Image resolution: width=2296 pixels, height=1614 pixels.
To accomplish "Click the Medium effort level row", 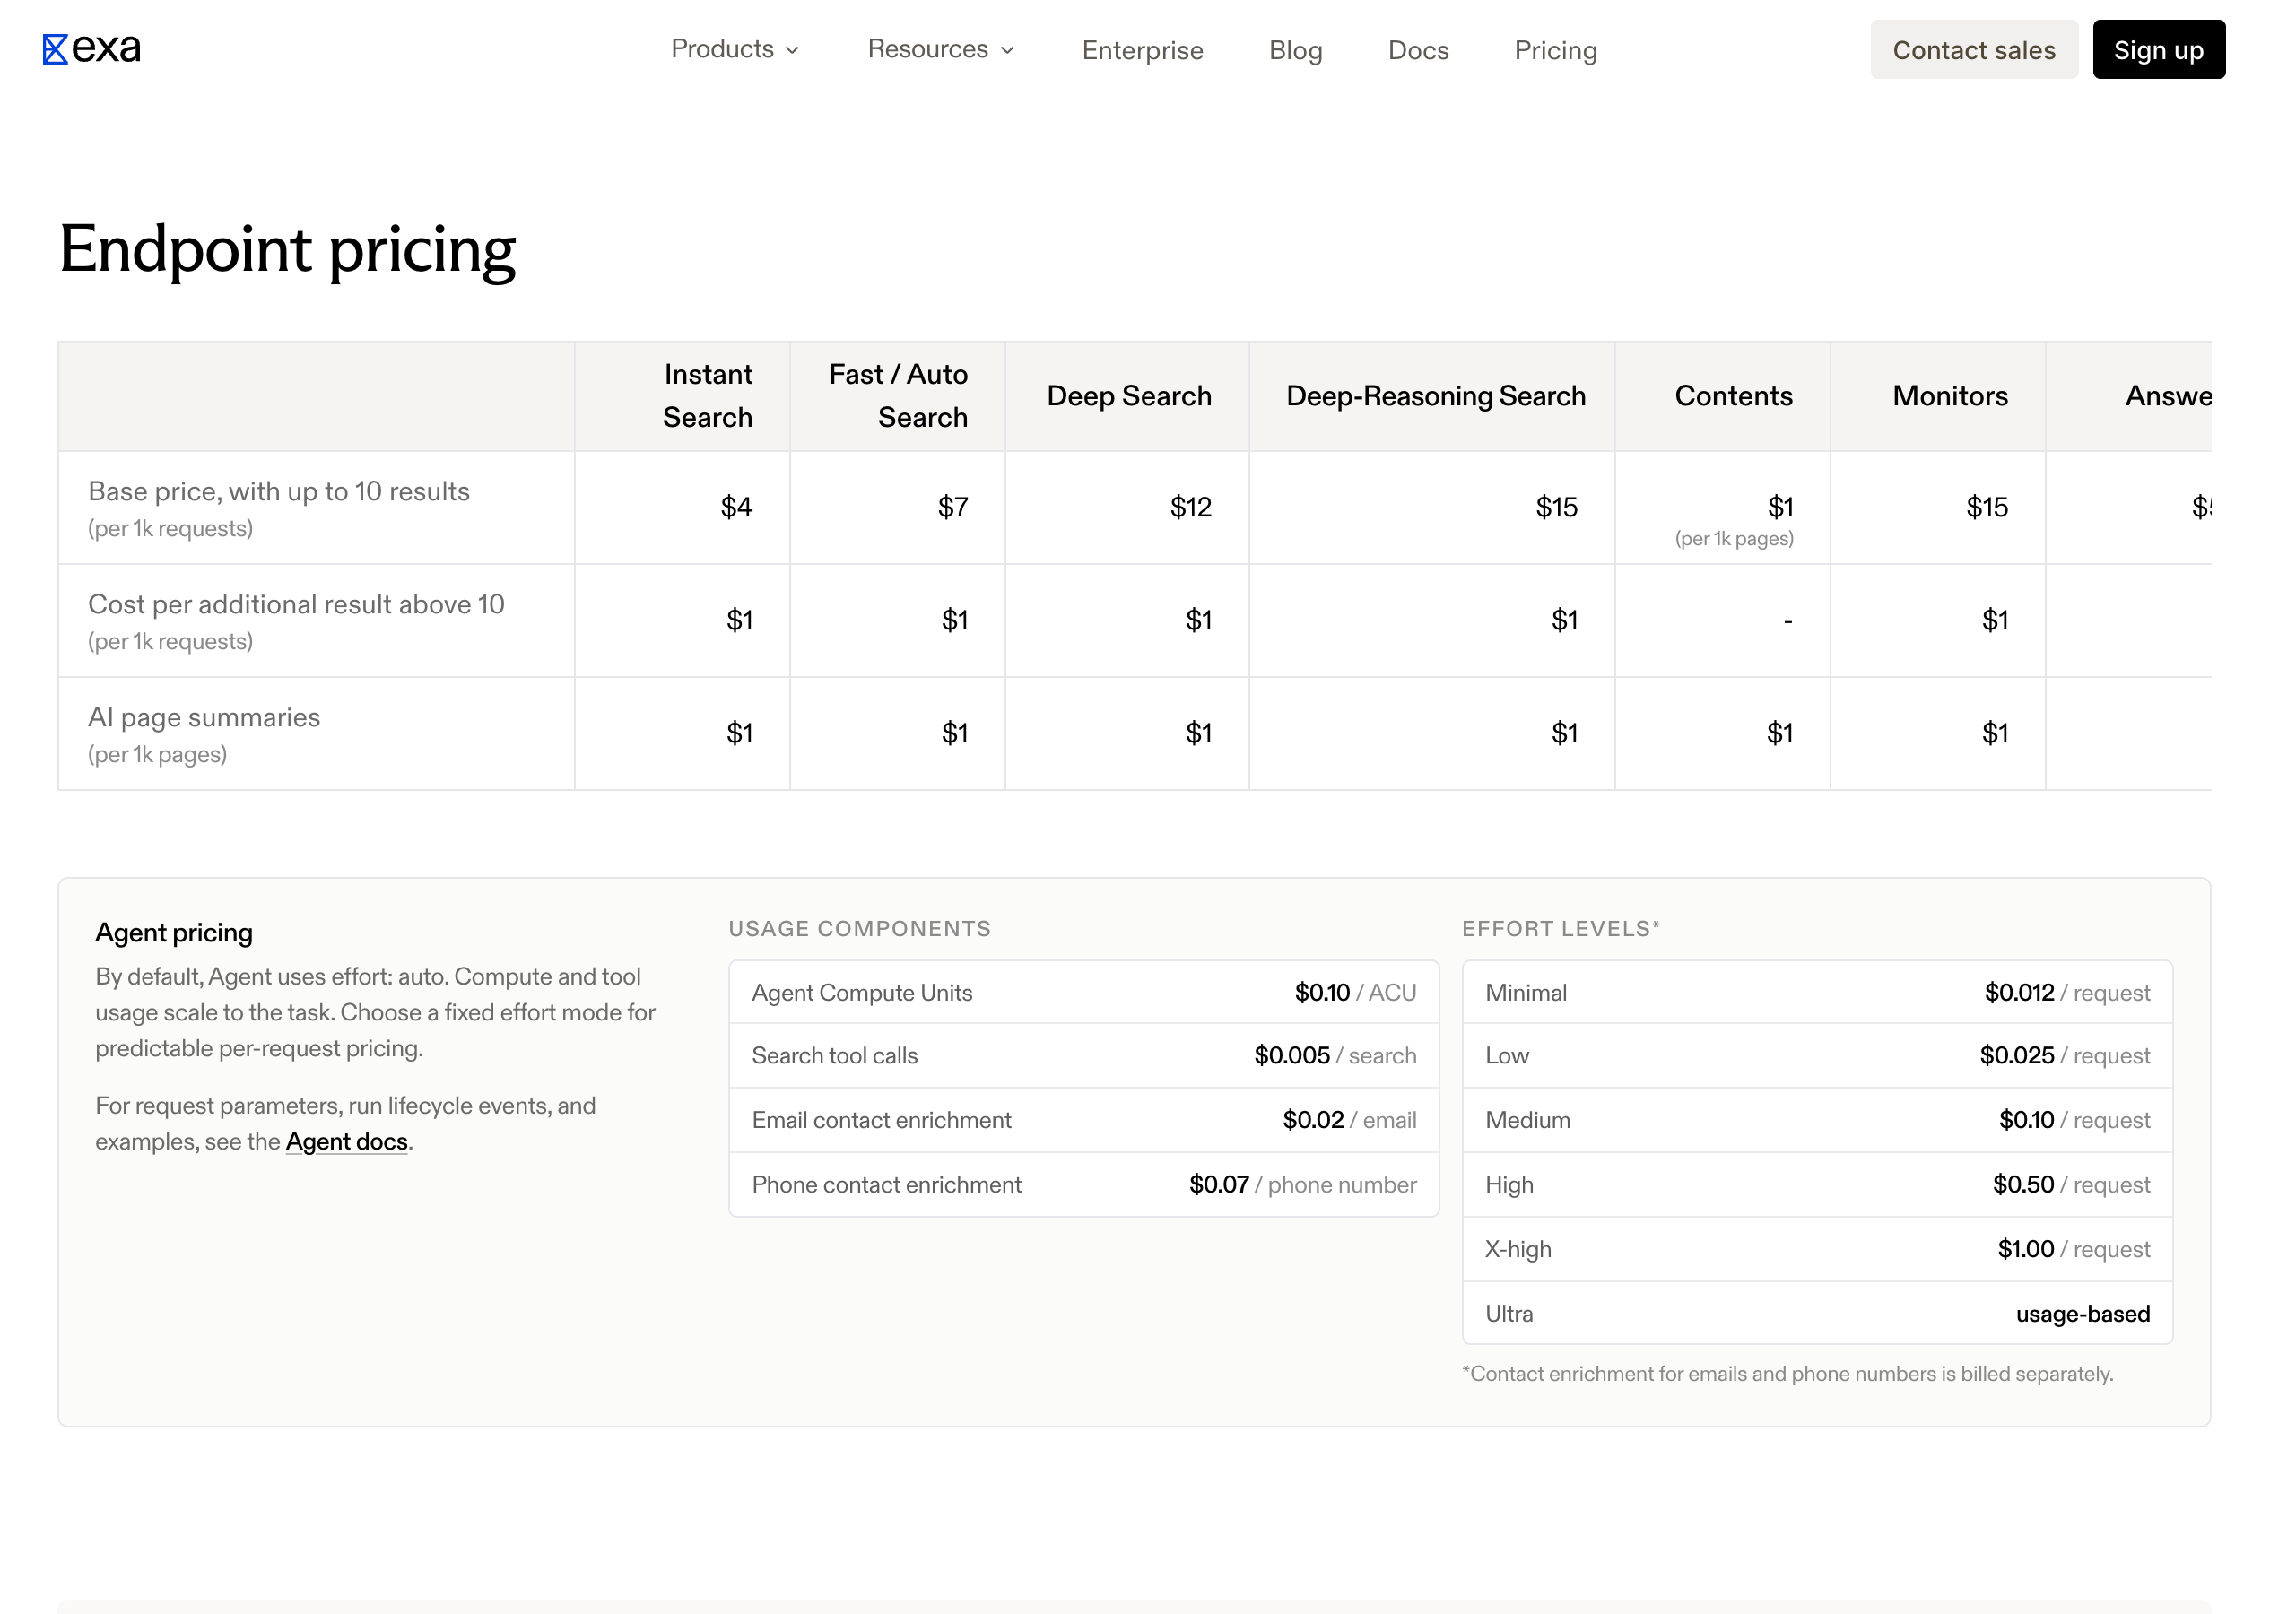I will click(x=1816, y=1120).
